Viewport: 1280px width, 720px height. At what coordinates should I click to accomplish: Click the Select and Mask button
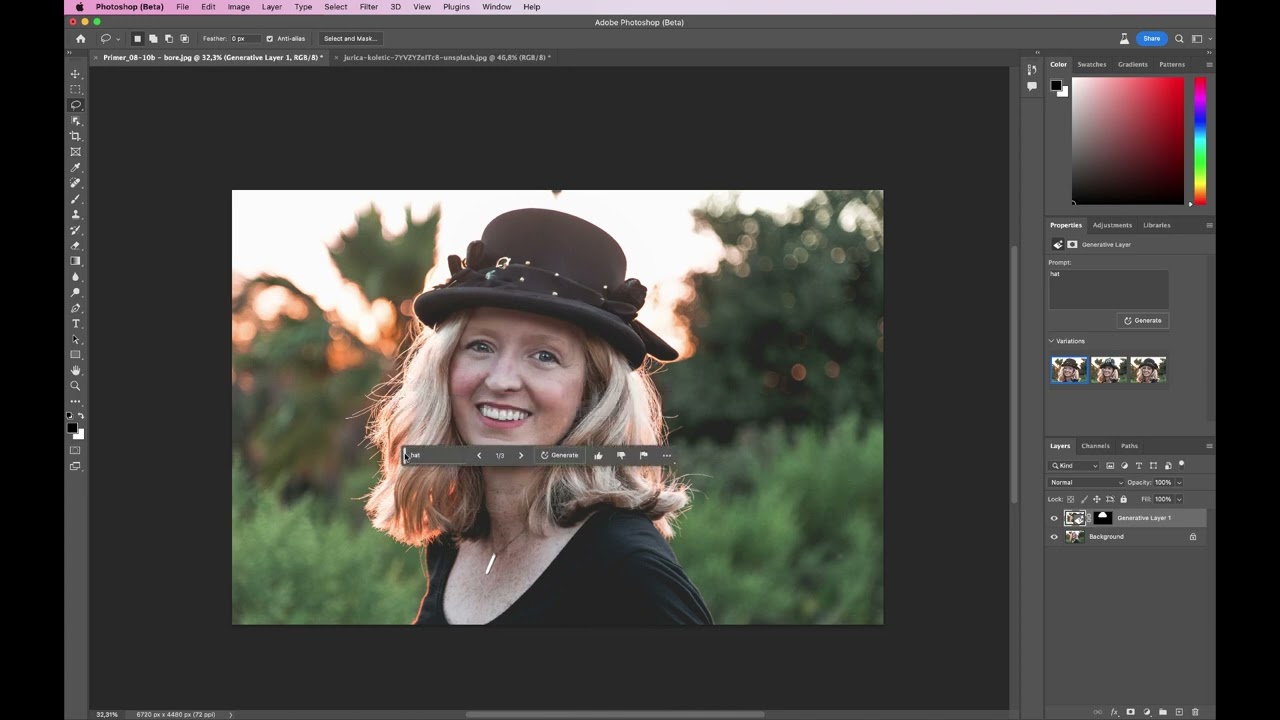[x=349, y=39]
